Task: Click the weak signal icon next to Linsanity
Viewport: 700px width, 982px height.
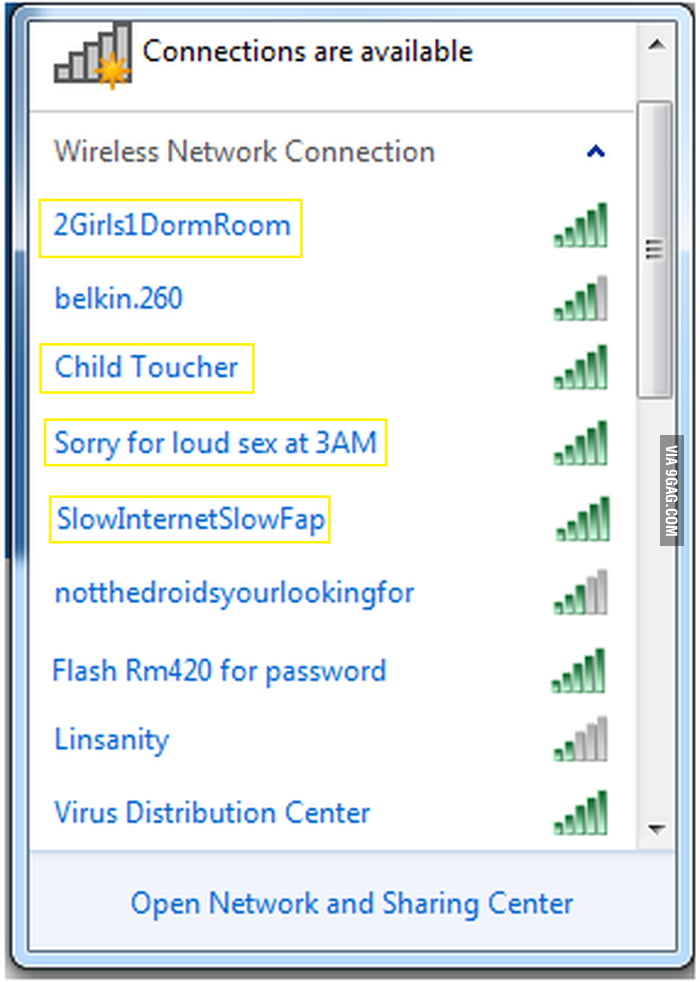Action: (x=580, y=739)
